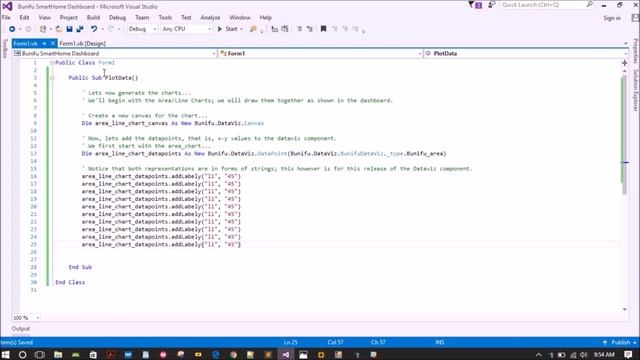Open the Publish dropdown in status bar

point(620,342)
